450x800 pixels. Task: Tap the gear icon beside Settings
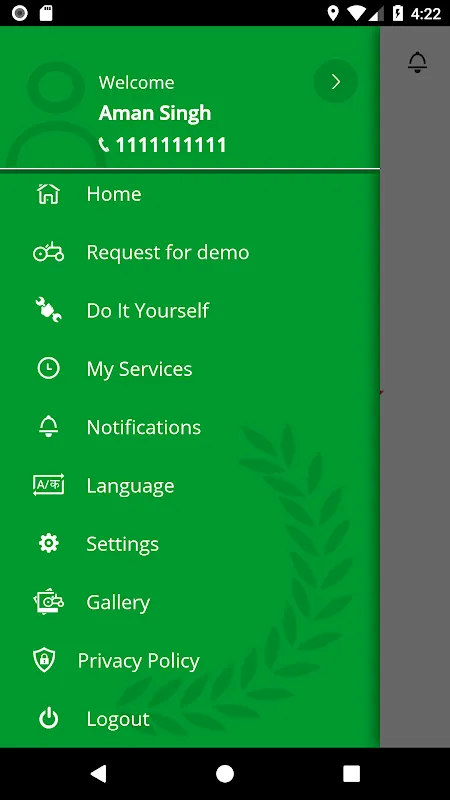pyautogui.click(x=48, y=543)
